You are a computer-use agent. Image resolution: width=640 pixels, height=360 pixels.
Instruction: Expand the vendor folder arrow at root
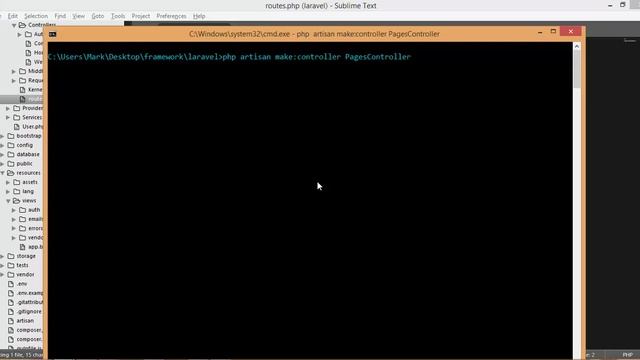2,274
